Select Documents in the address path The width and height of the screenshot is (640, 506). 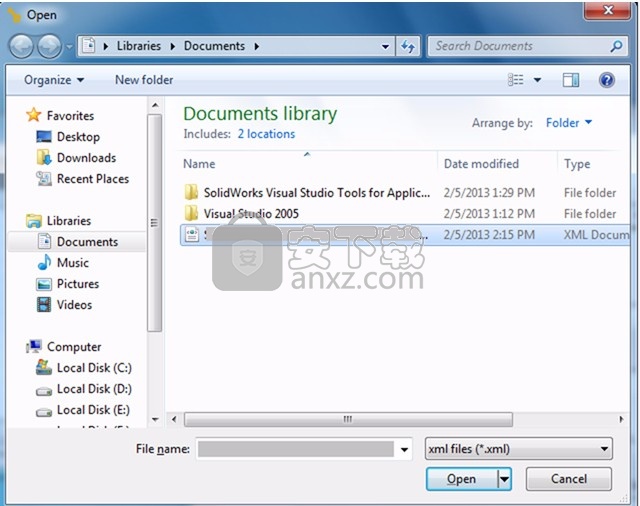tap(214, 46)
